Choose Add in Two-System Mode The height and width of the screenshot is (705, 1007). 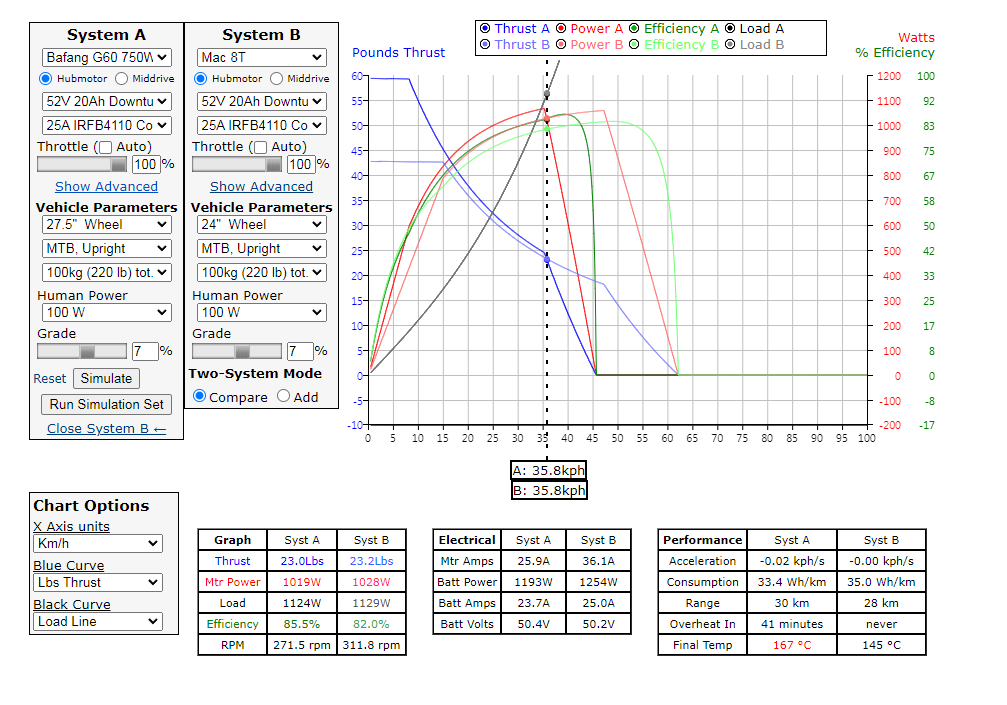tap(284, 396)
